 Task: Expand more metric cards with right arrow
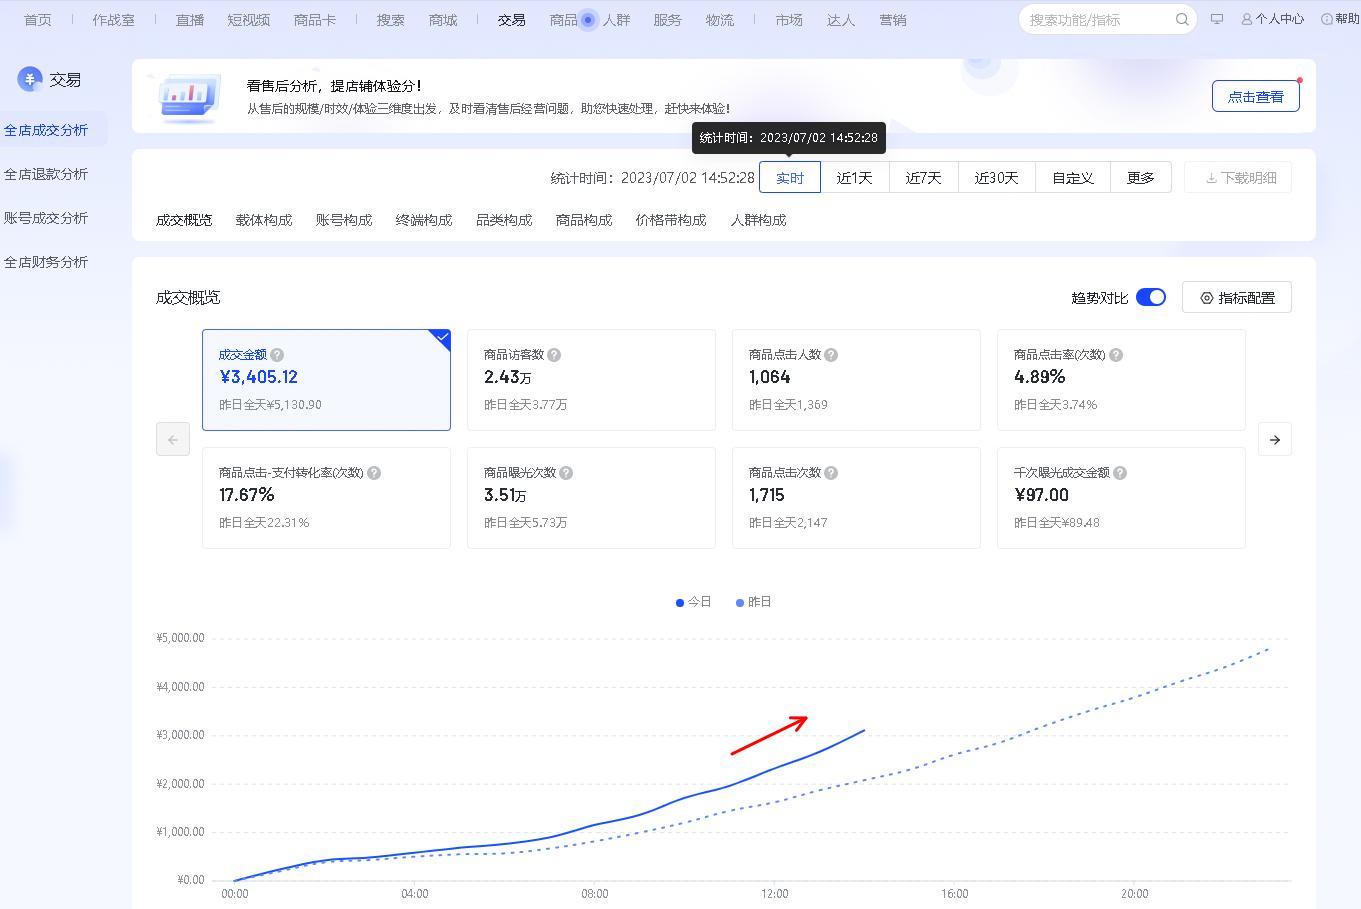tap(1274, 438)
